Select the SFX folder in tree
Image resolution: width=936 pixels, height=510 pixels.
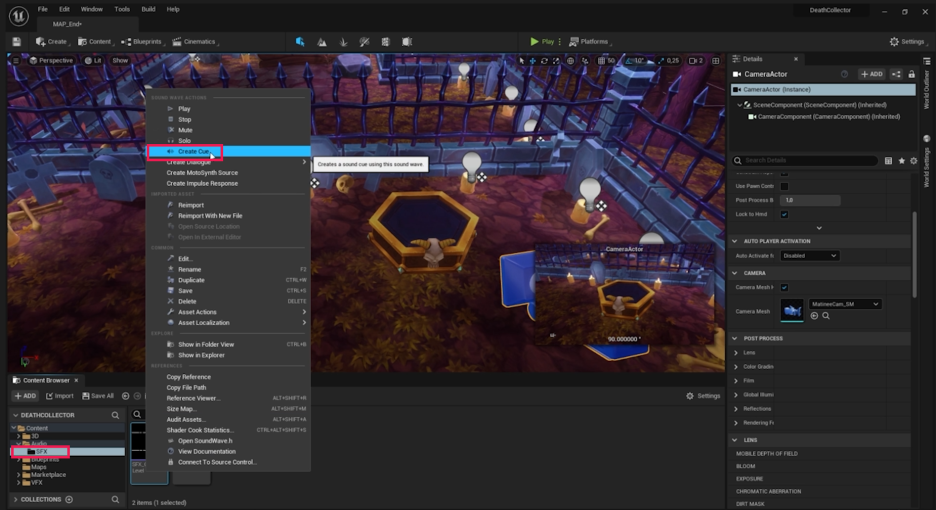pos(41,452)
